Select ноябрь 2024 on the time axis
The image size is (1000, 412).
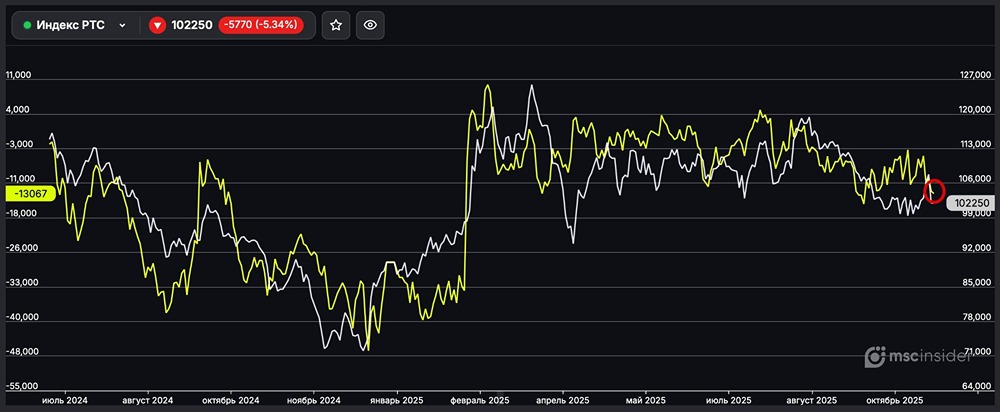tap(313, 401)
